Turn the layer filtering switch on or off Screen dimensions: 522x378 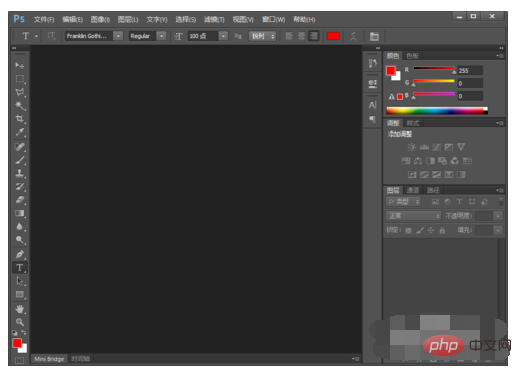501,201
